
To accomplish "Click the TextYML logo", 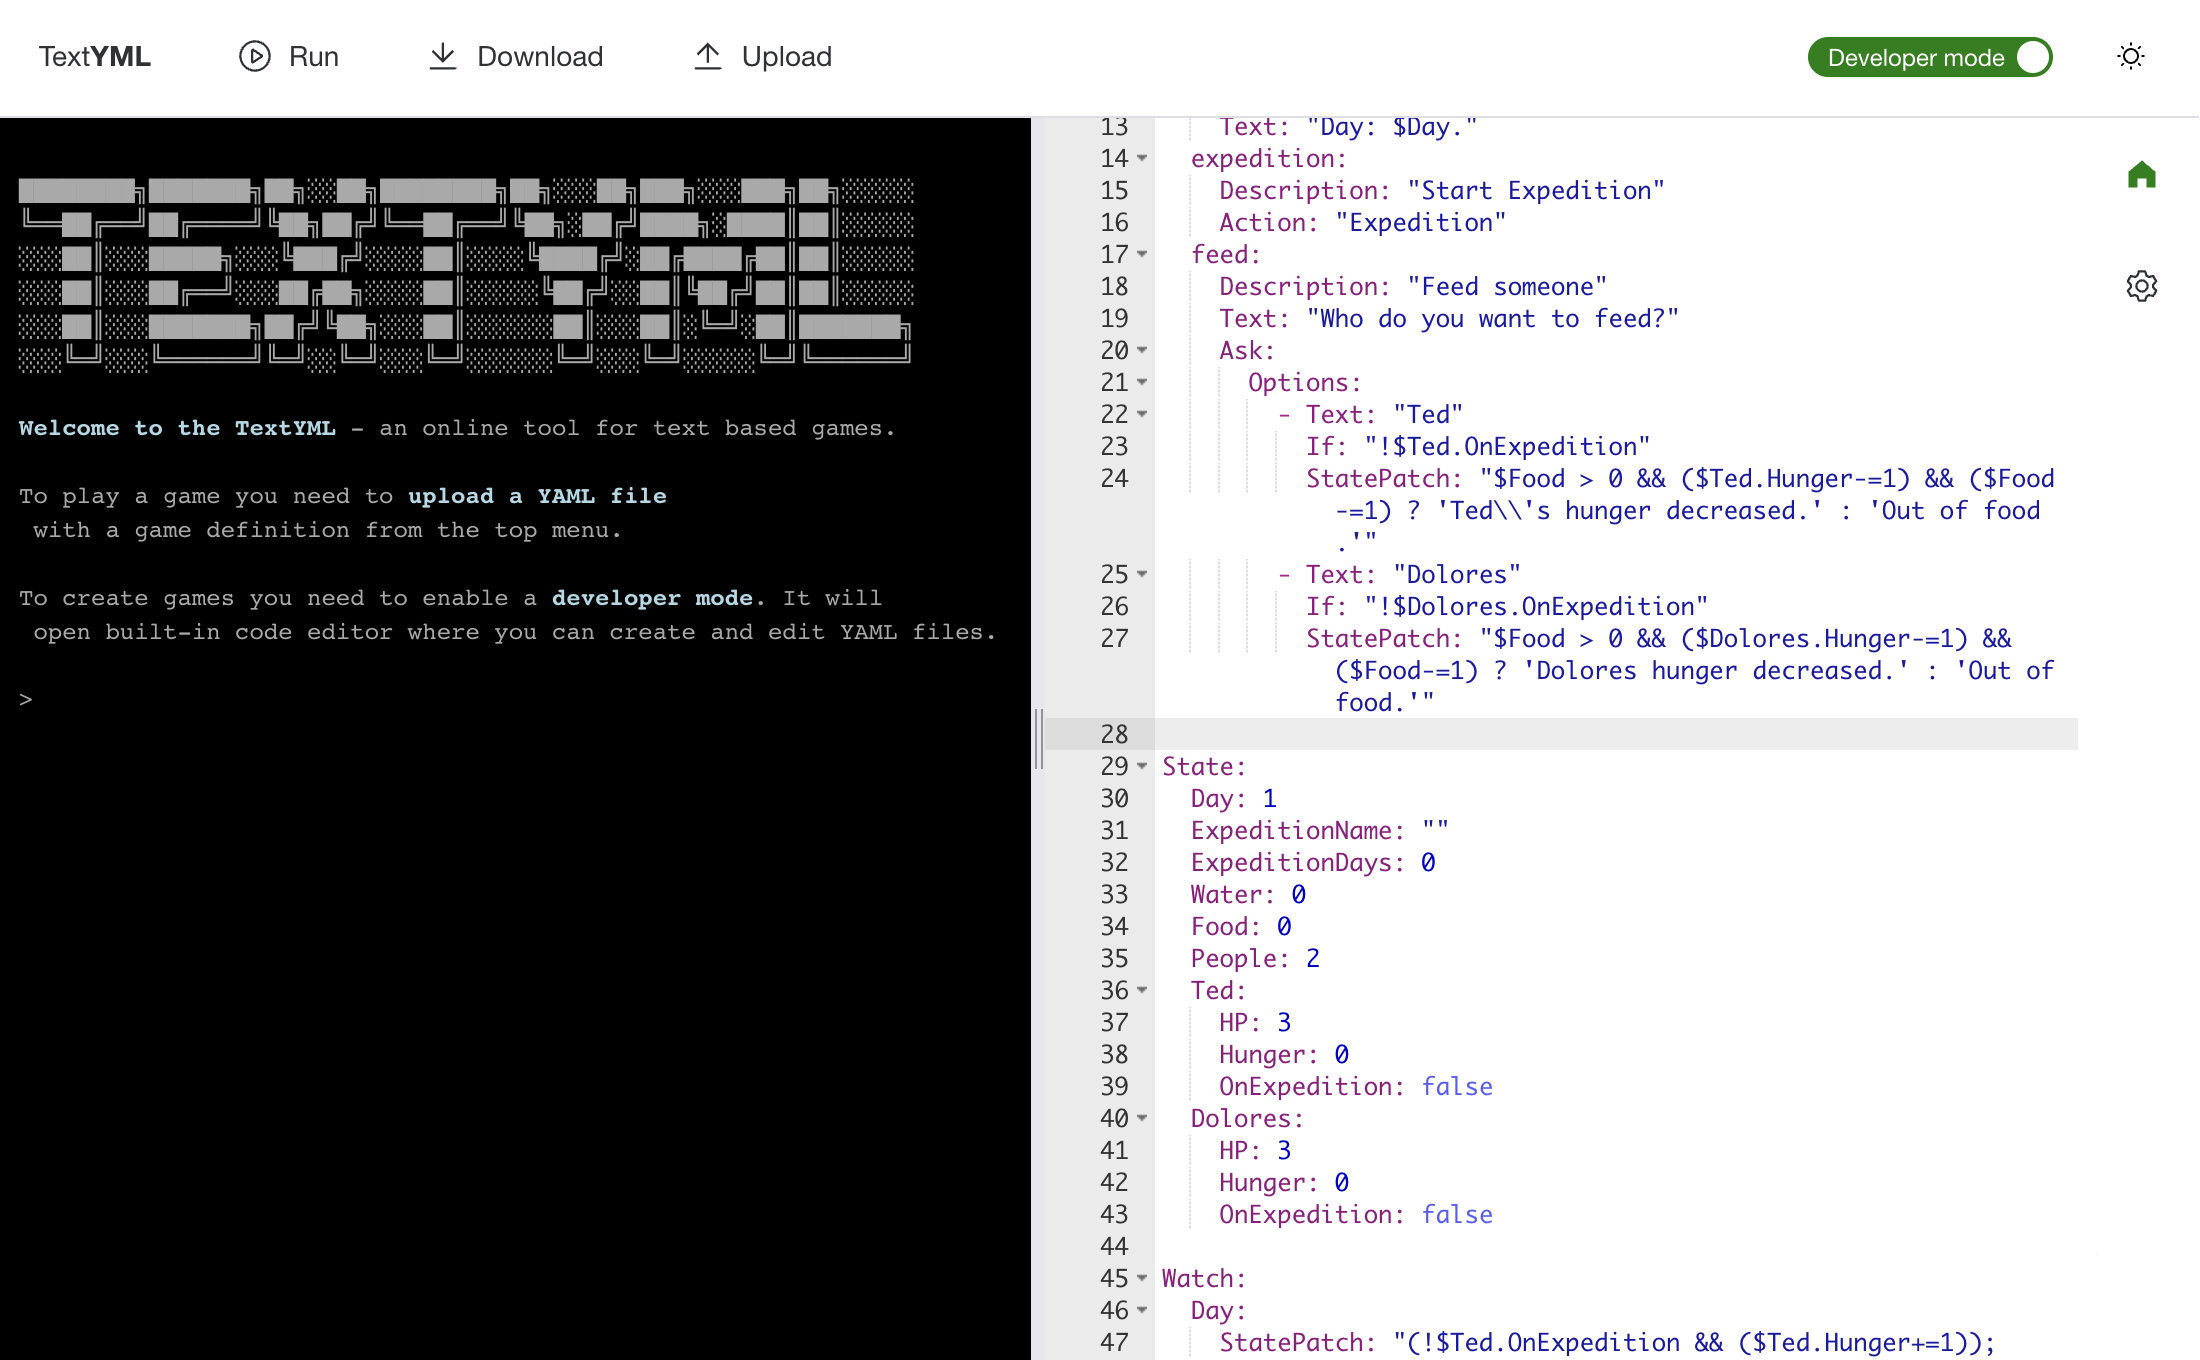I will tap(95, 57).
